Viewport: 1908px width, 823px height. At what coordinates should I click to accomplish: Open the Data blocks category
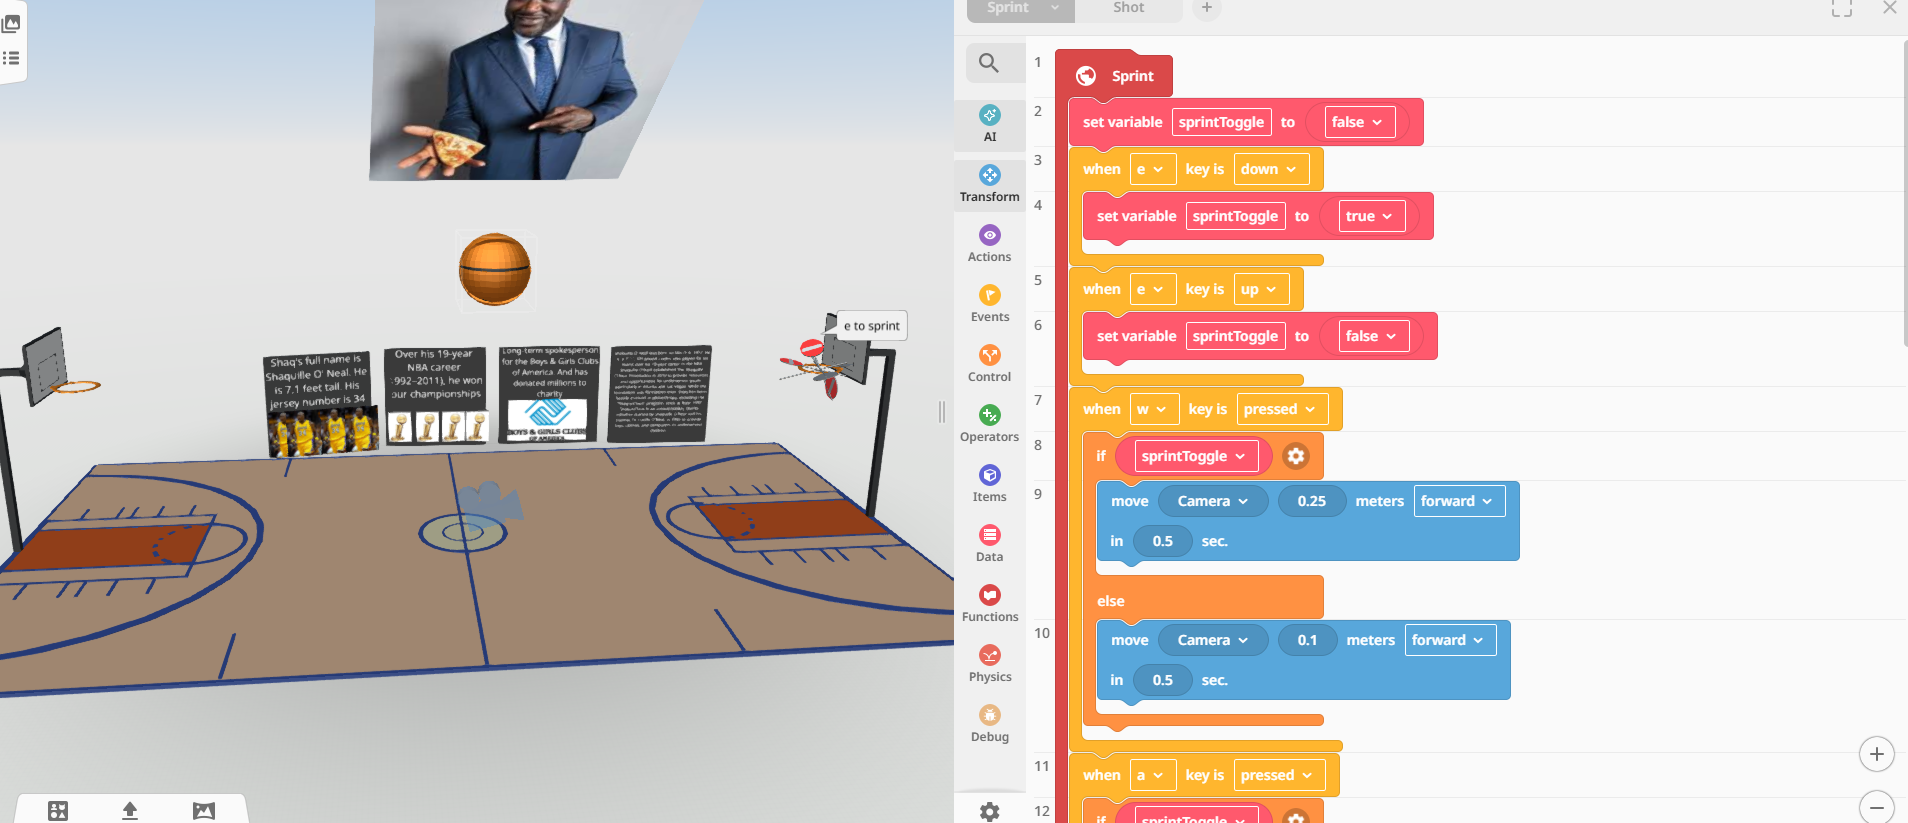pos(990,544)
